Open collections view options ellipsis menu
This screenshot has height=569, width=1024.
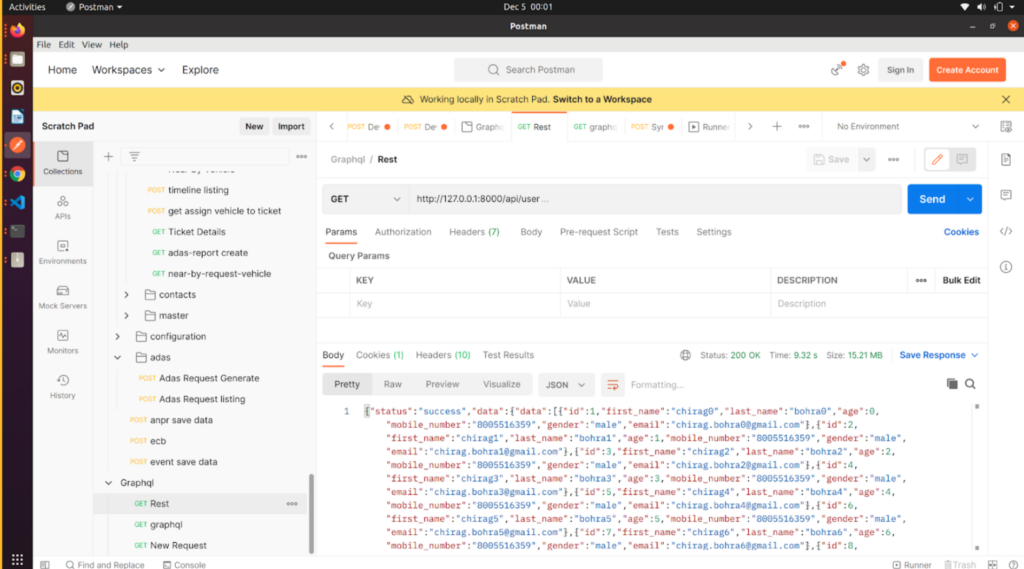tap(302, 157)
